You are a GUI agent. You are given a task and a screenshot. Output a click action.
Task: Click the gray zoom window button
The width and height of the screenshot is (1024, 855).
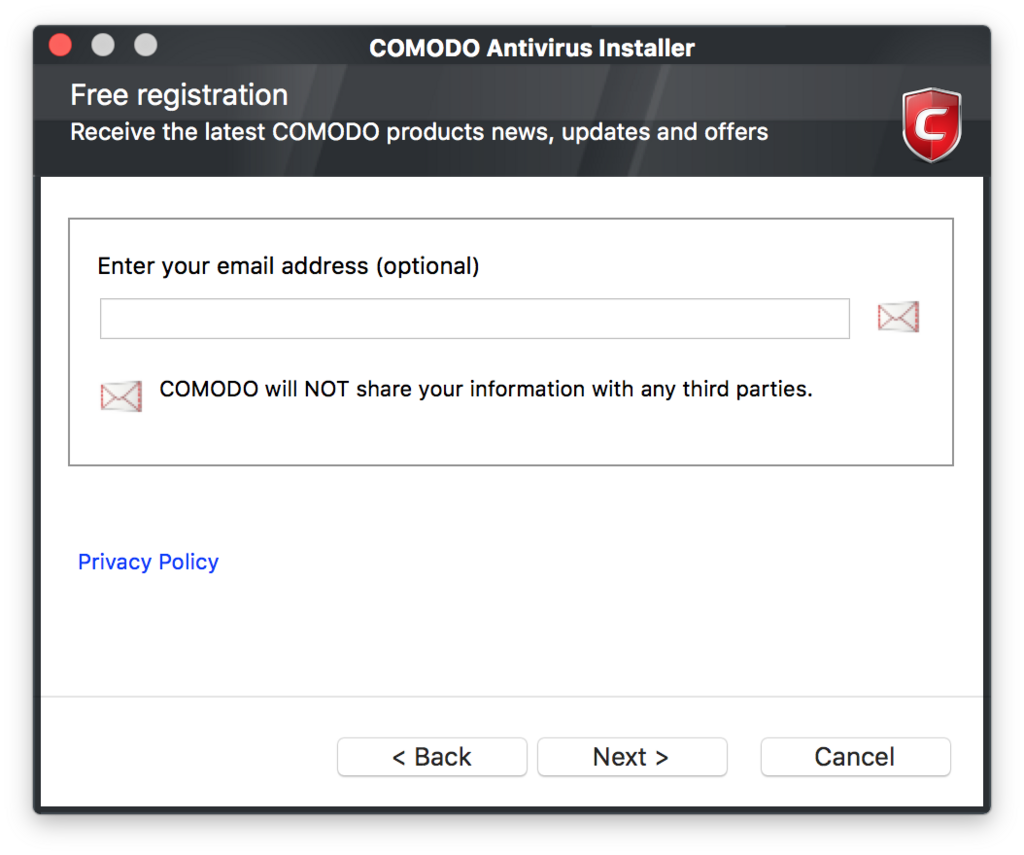(146, 45)
